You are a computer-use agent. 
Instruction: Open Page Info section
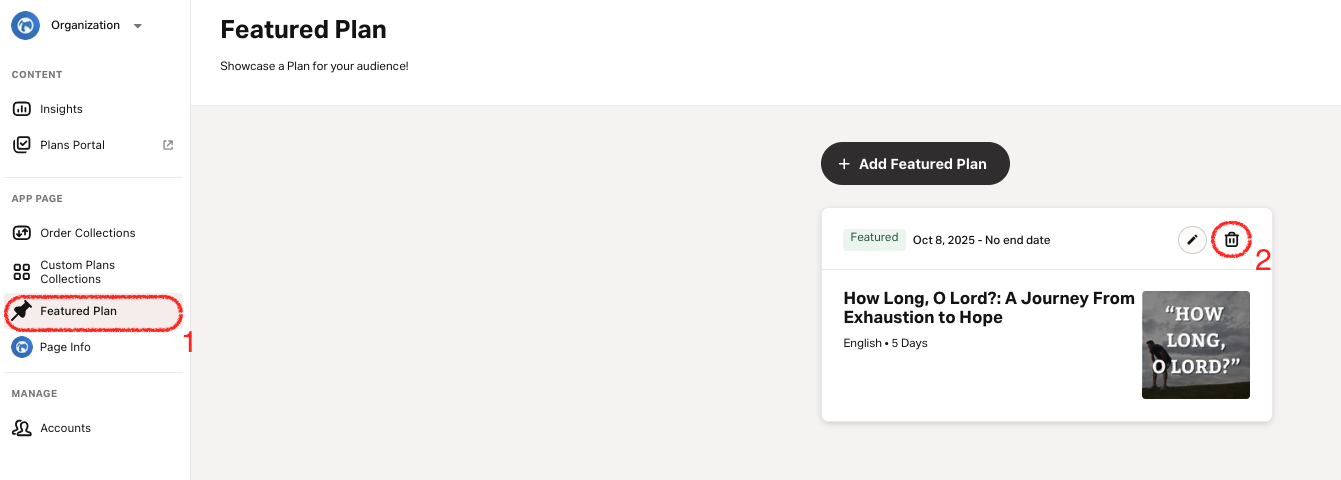[x=65, y=347]
